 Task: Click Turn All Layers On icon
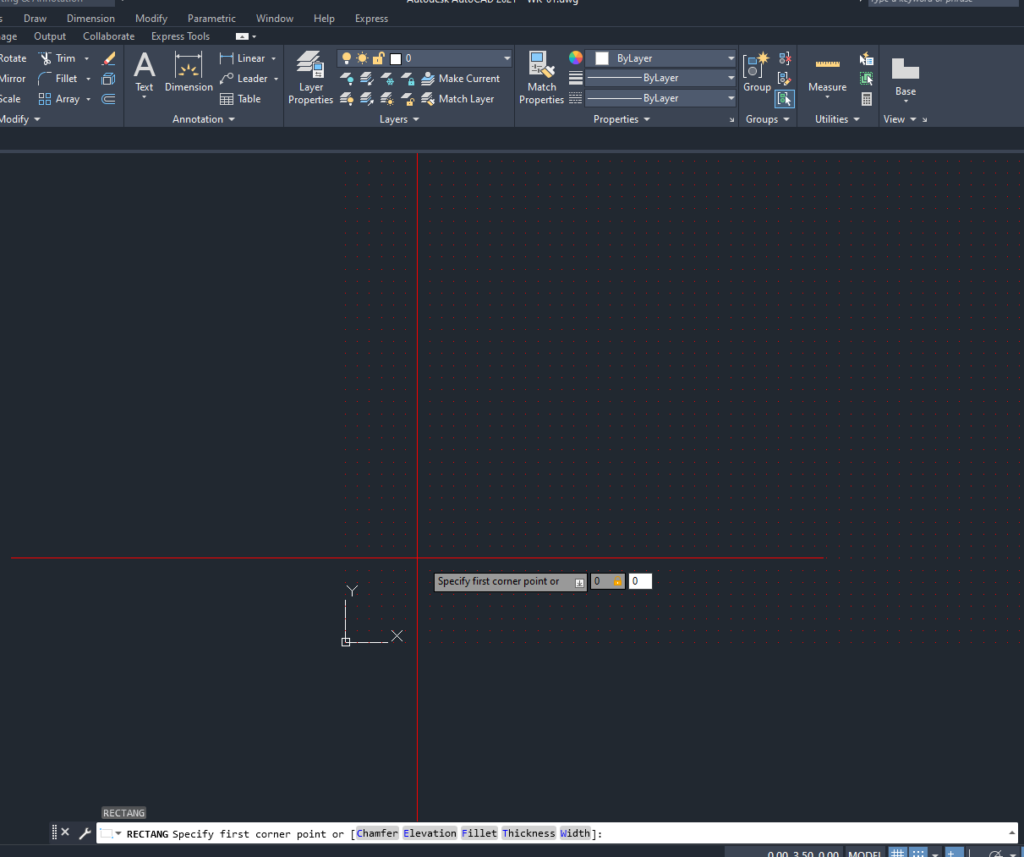347,99
